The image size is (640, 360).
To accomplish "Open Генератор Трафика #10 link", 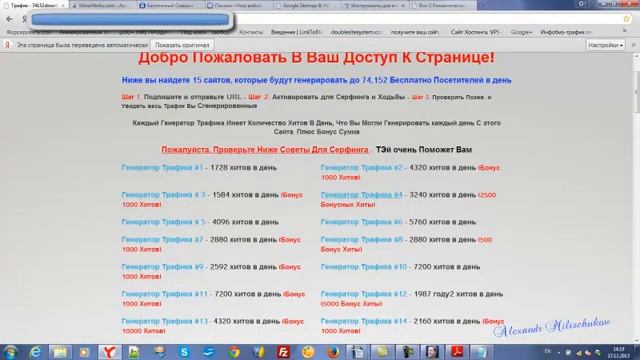I will [364, 267].
